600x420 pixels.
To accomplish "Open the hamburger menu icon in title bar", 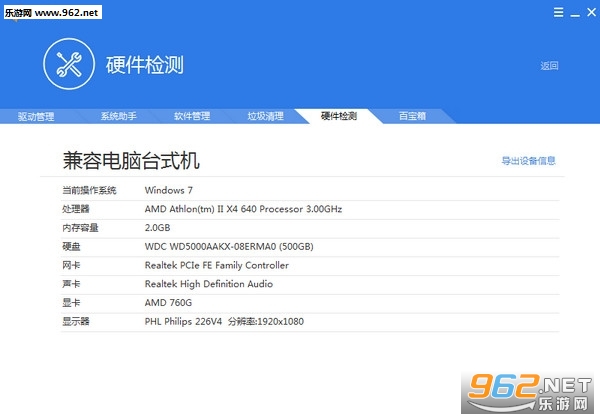I will pyautogui.click(x=558, y=12).
